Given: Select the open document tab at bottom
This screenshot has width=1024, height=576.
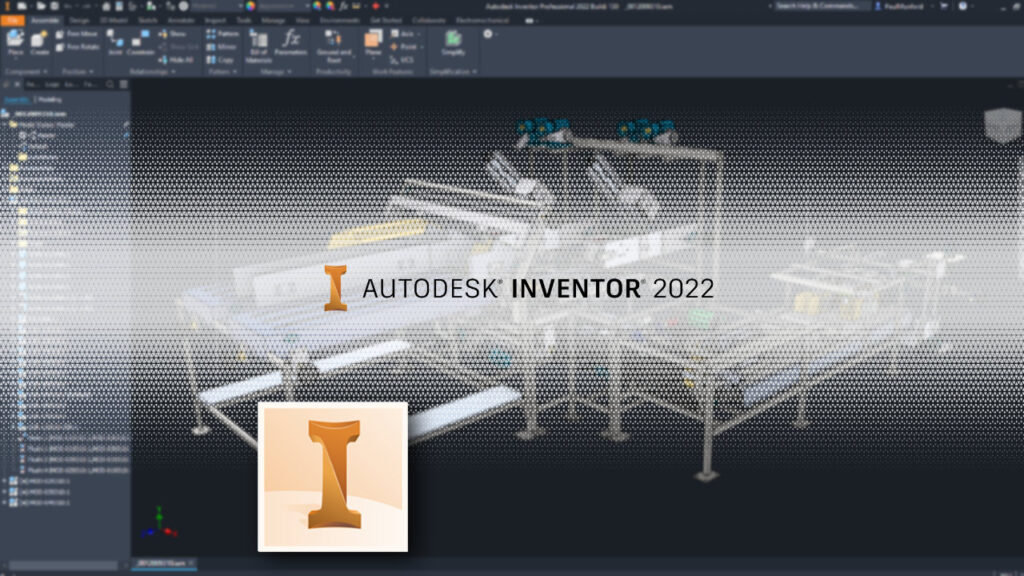Looking at the screenshot, I should pos(163,563).
